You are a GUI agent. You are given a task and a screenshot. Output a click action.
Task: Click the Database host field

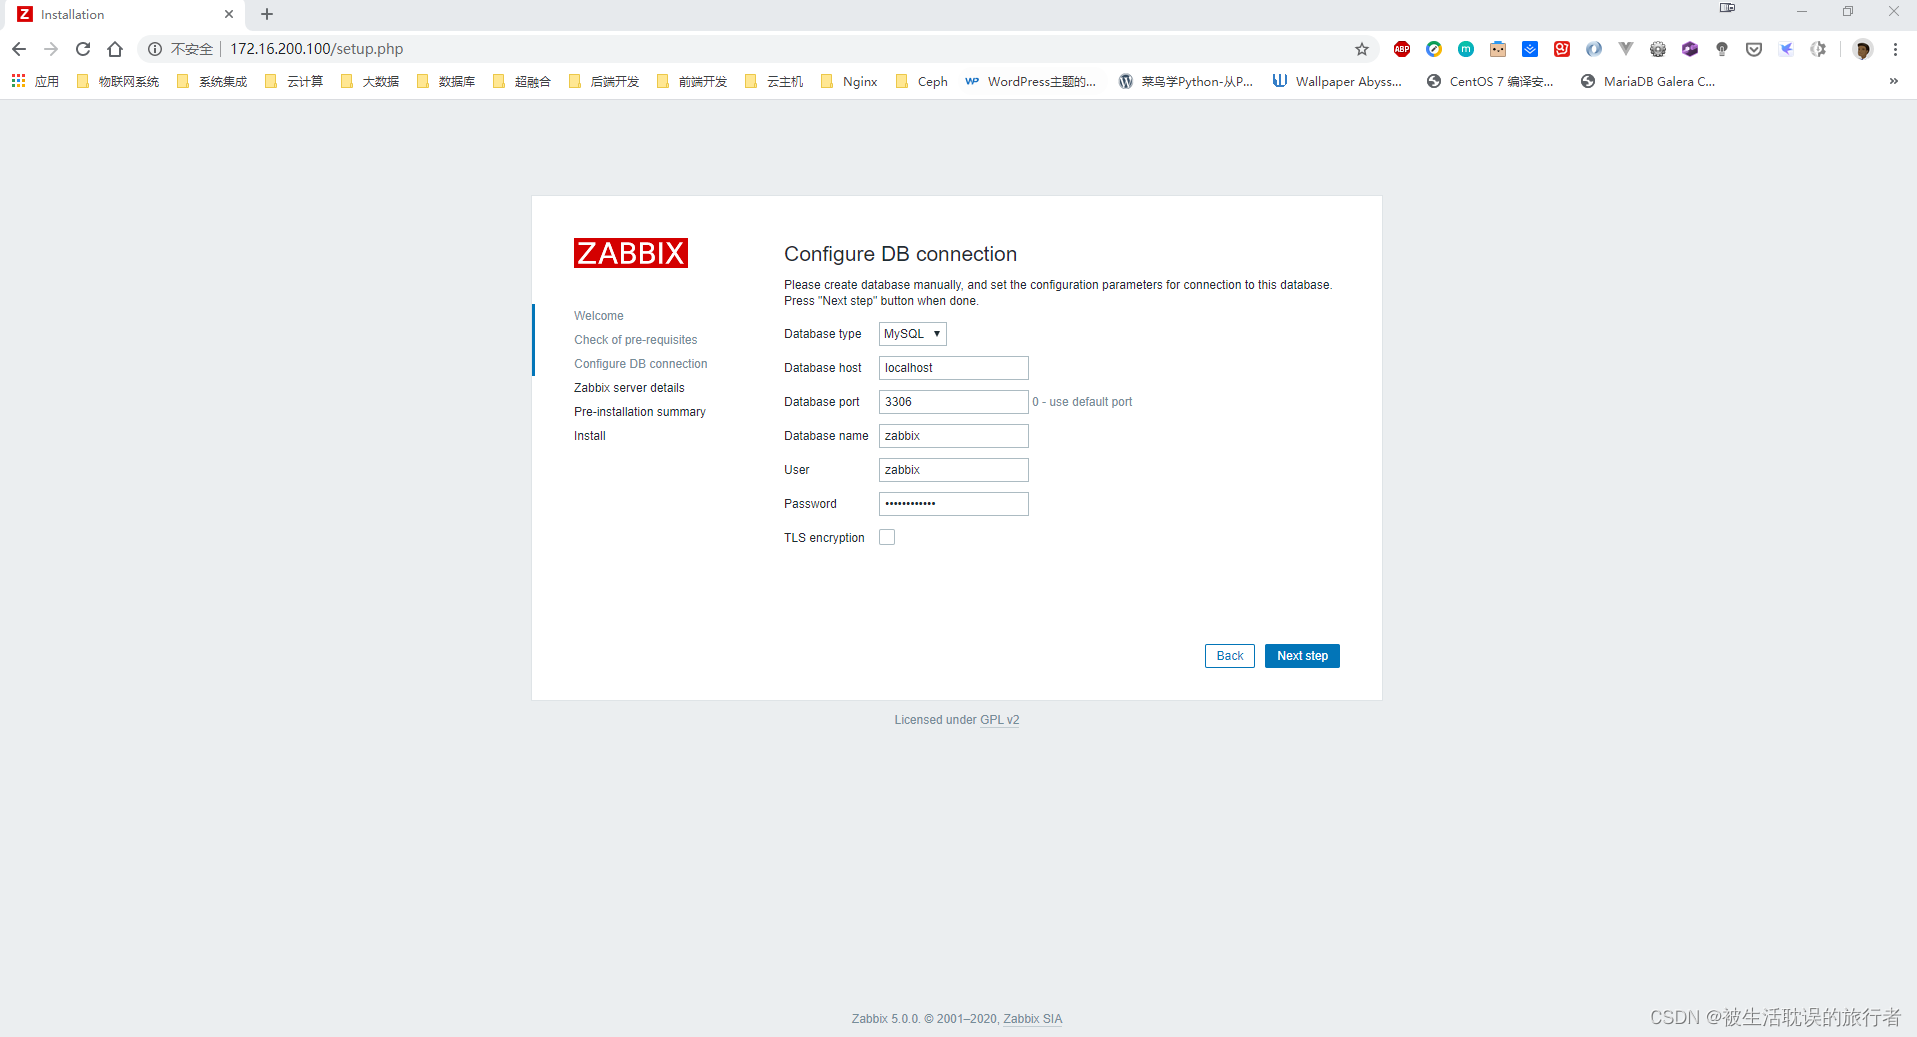tap(953, 368)
